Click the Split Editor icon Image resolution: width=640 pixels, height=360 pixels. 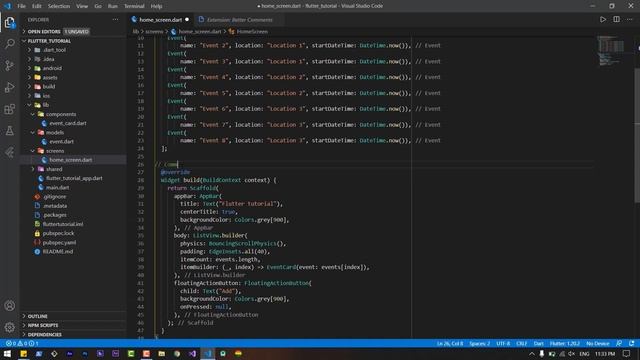click(x=616, y=19)
